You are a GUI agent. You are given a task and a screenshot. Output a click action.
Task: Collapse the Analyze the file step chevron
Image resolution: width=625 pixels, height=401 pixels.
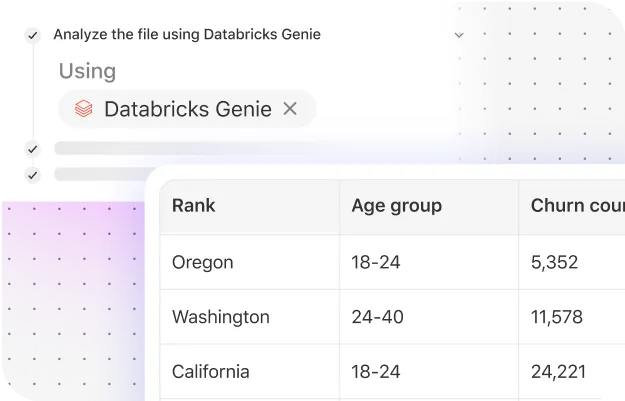pos(459,35)
